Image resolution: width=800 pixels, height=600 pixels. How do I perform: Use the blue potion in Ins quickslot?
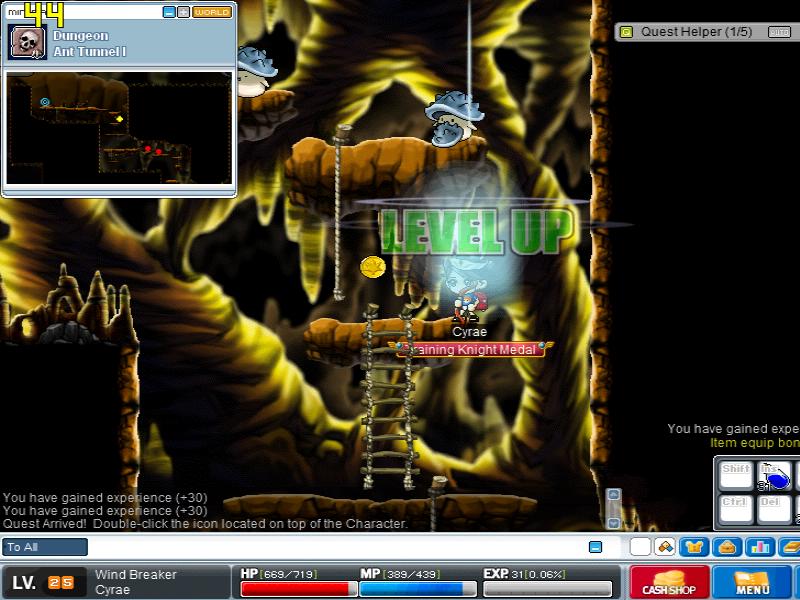(774, 476)
